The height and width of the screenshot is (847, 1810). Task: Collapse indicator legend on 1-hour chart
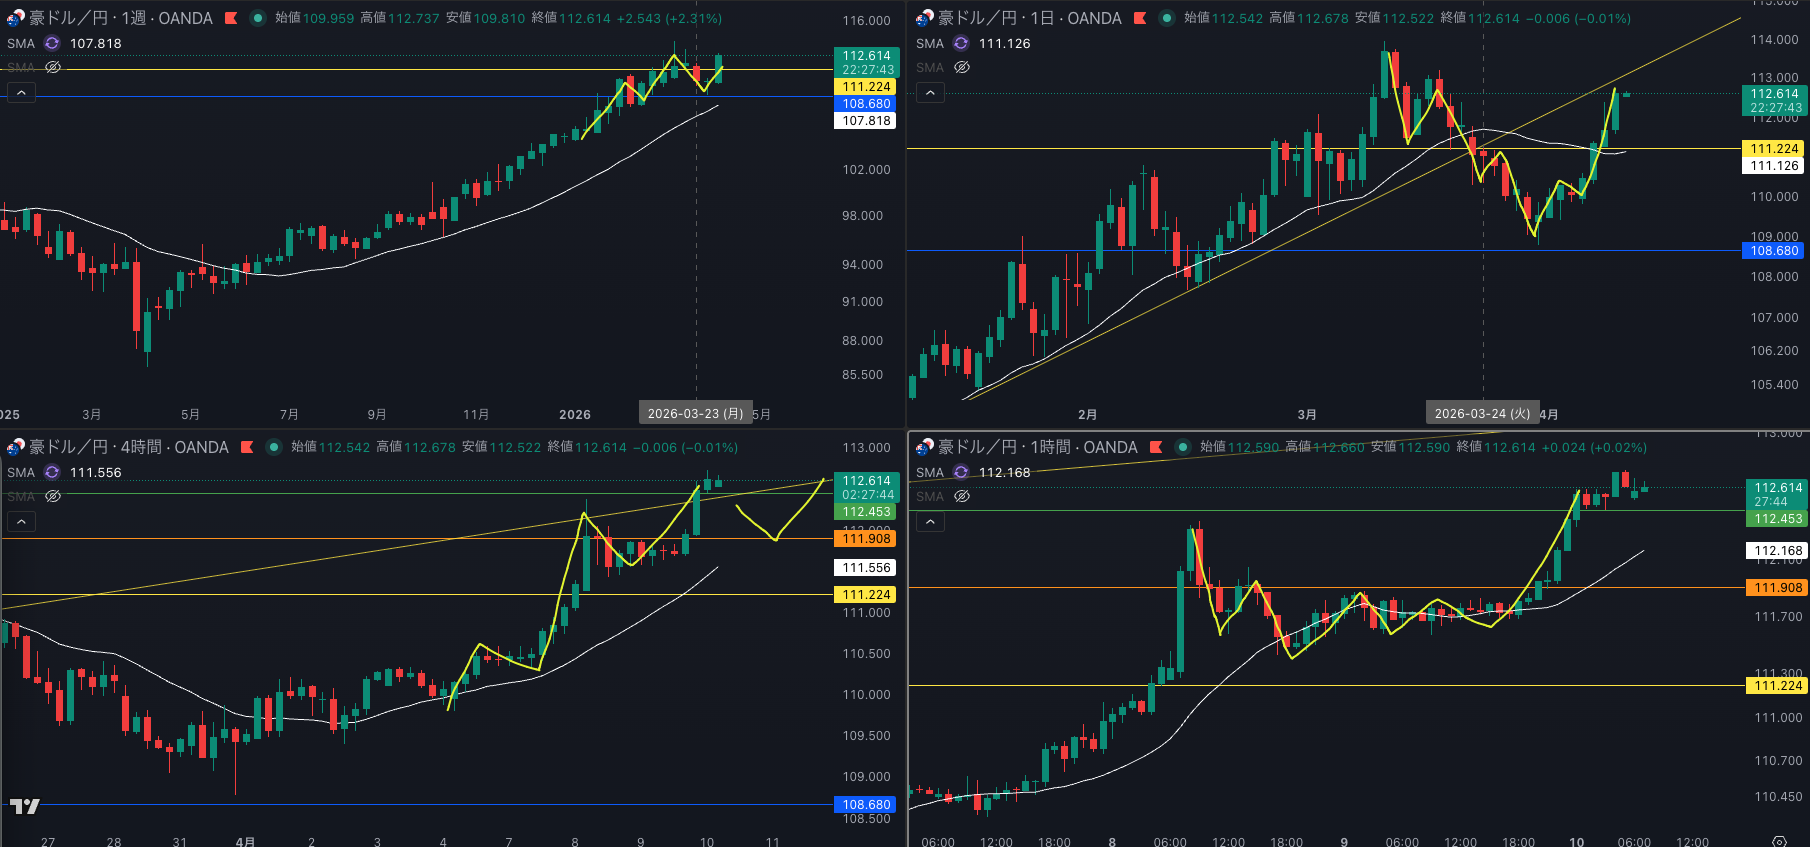point(930,522)
